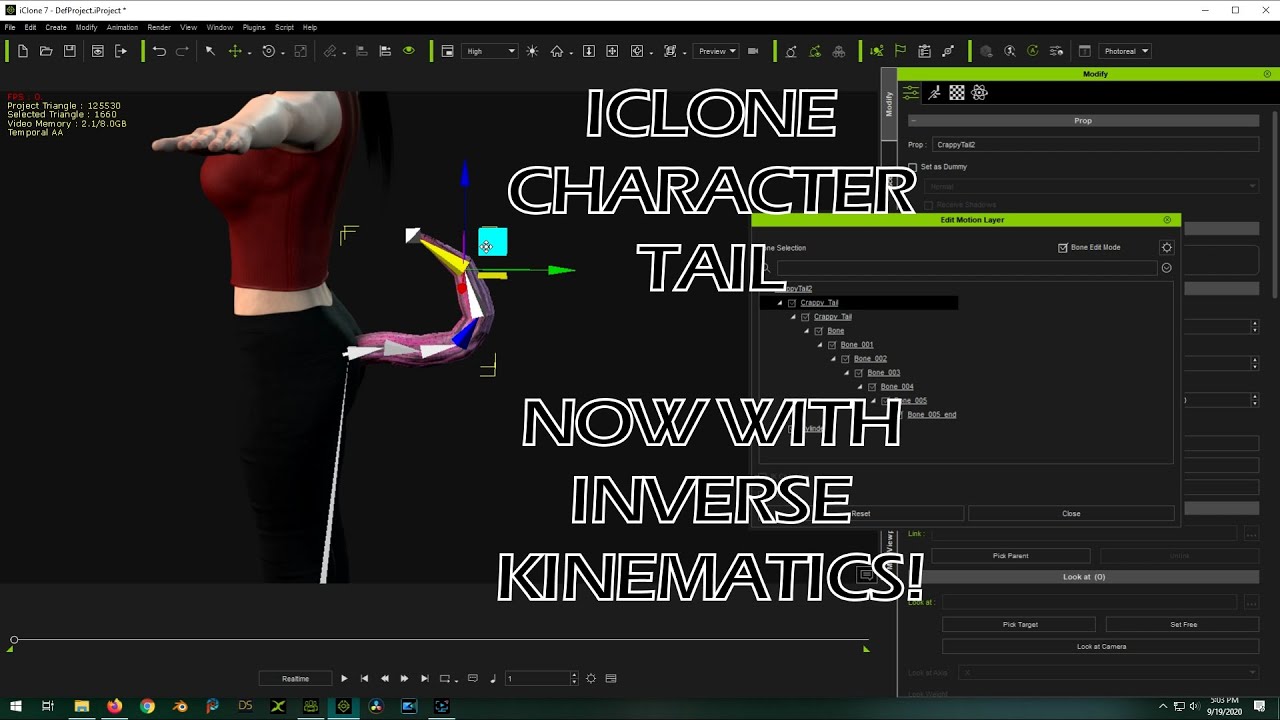Viewport: 1280px width, 720px height.
Task: Jump to the last frame
Action: tap(424, 678)
